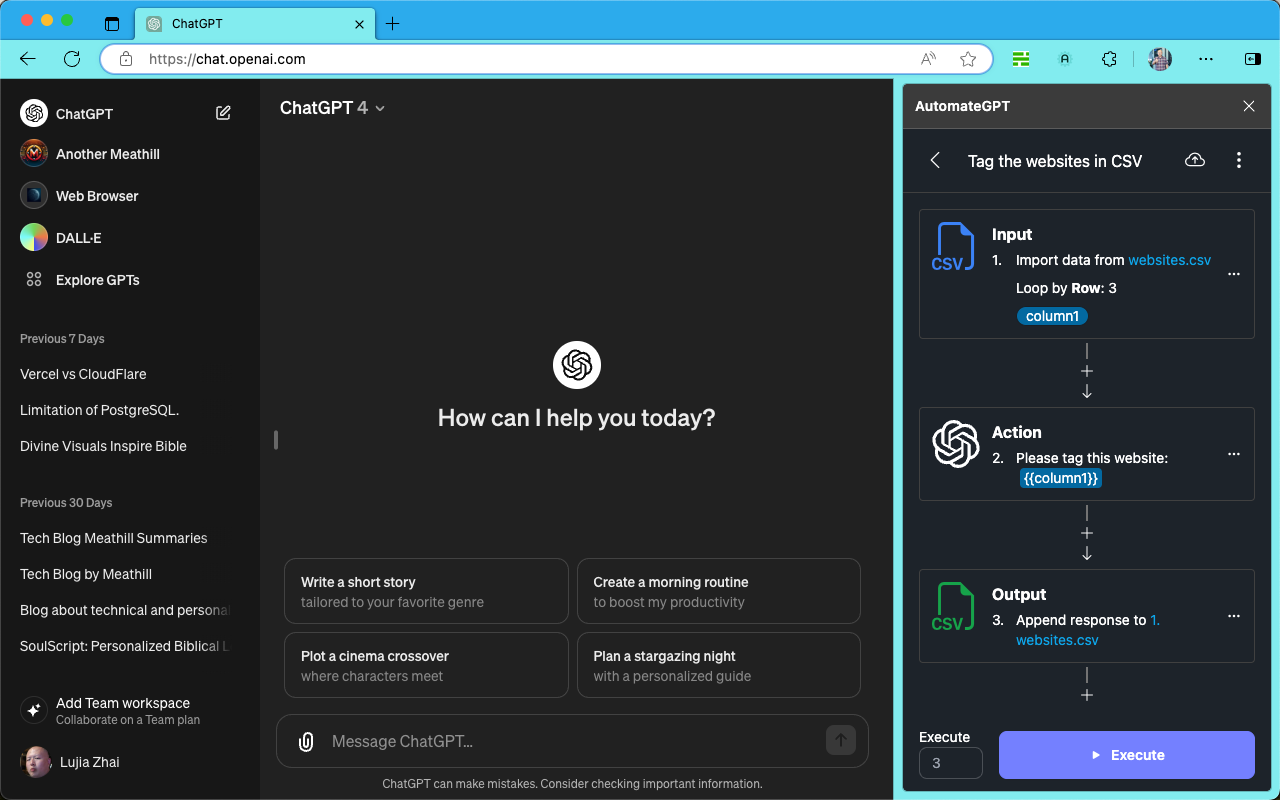Click the send message arrow
This screenshot has width=1280, height=800.
coord(841,740)
